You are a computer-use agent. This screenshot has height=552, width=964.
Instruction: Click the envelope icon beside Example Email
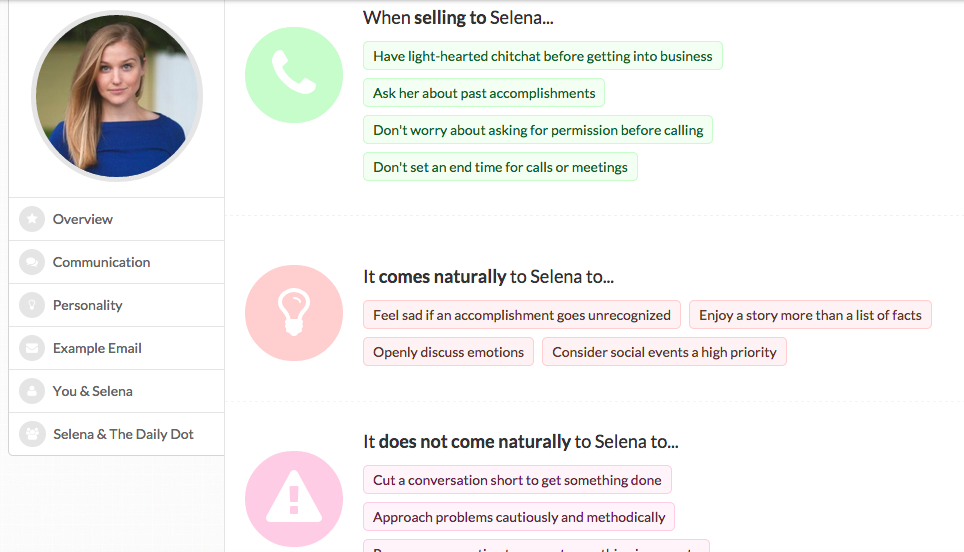[x=32, y=348]
